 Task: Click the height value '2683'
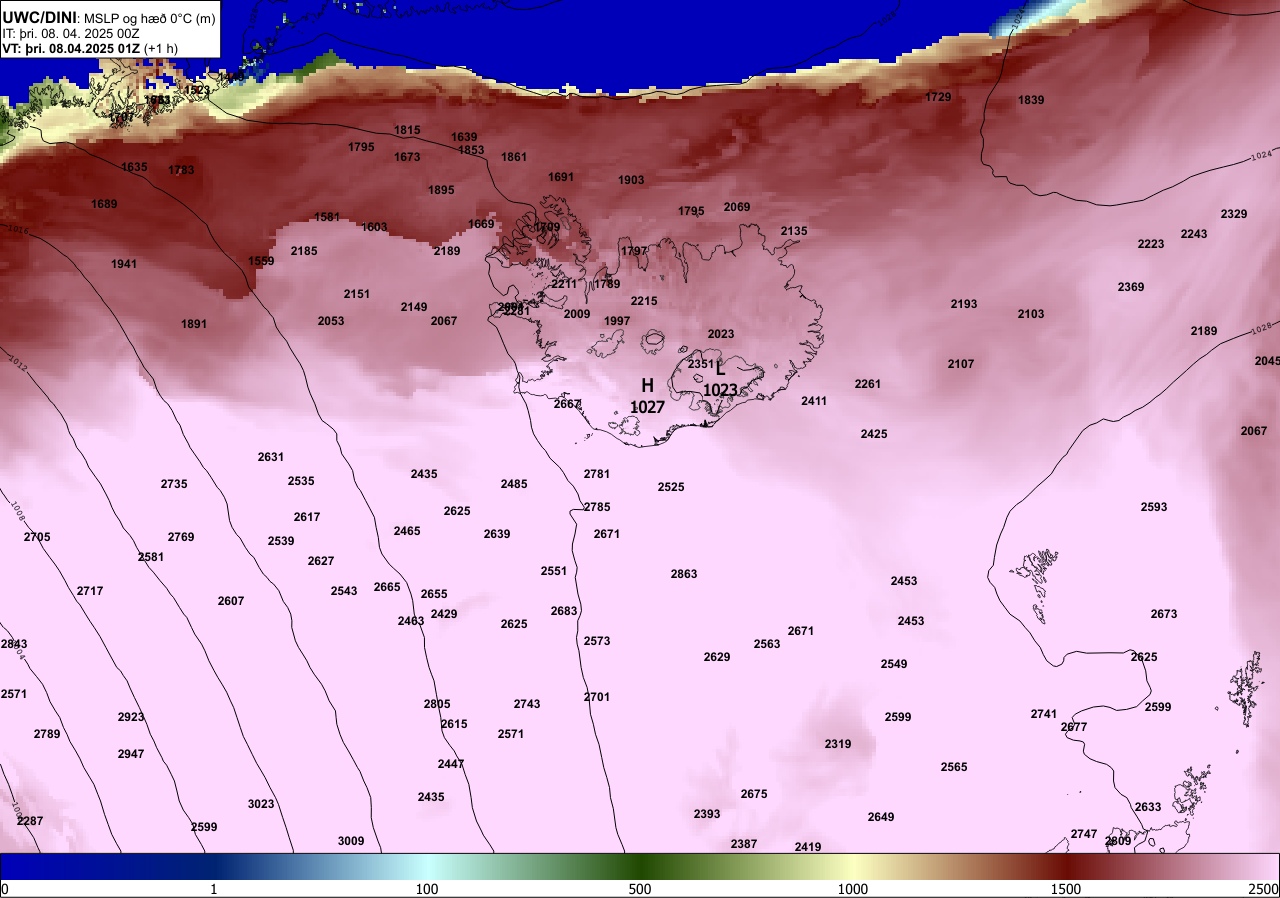pyautogui.click(x=564, y=611)
